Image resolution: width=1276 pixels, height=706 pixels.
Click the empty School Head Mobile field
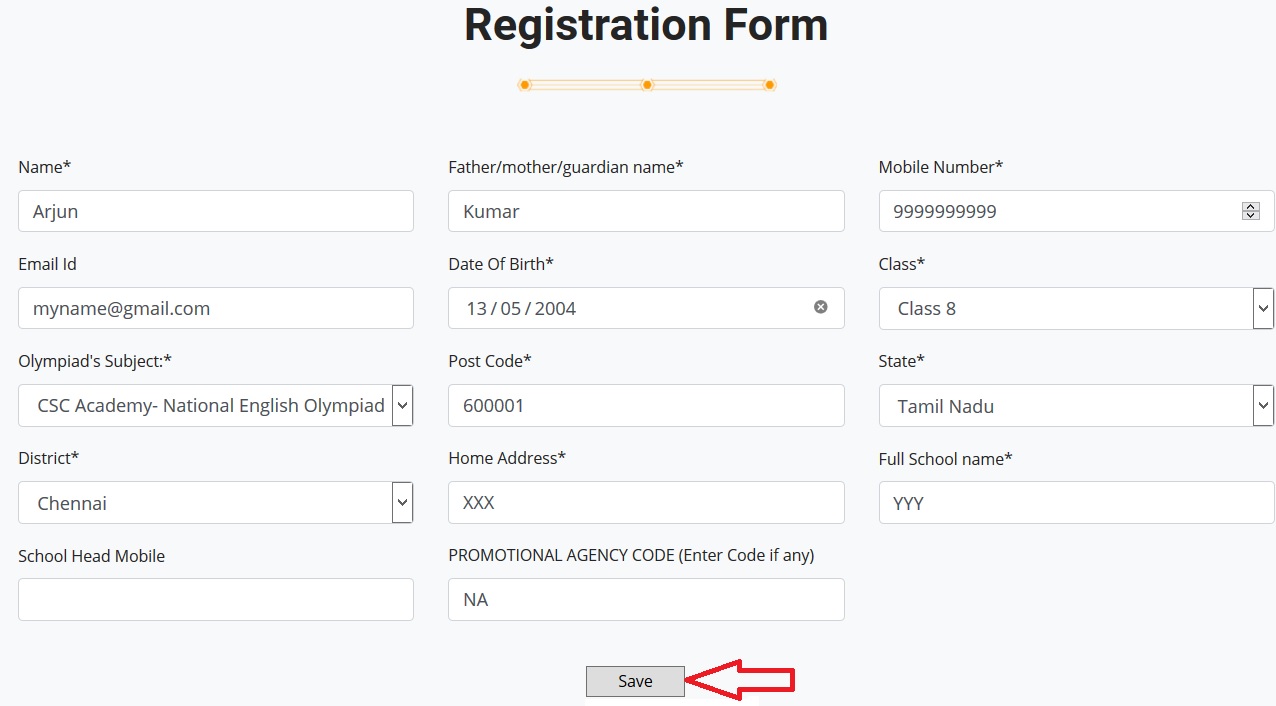[x=215, y=599]
